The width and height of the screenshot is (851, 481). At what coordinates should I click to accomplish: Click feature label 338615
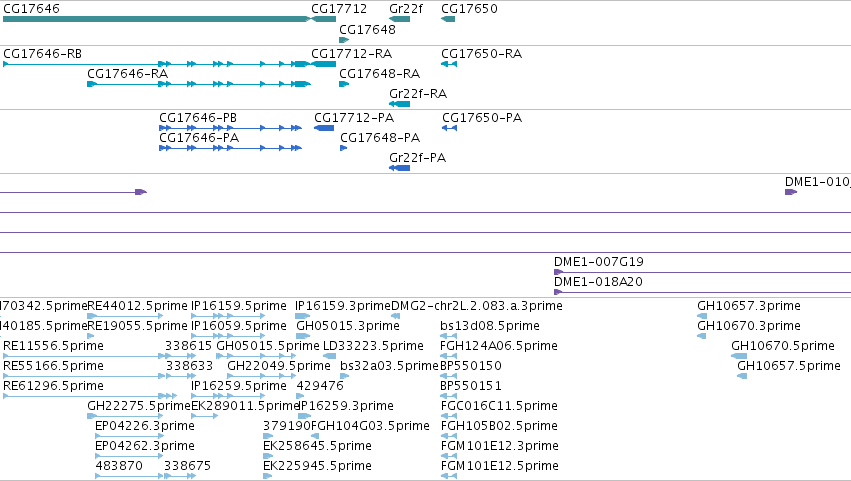pyautogui.click(x=188, y=346)
